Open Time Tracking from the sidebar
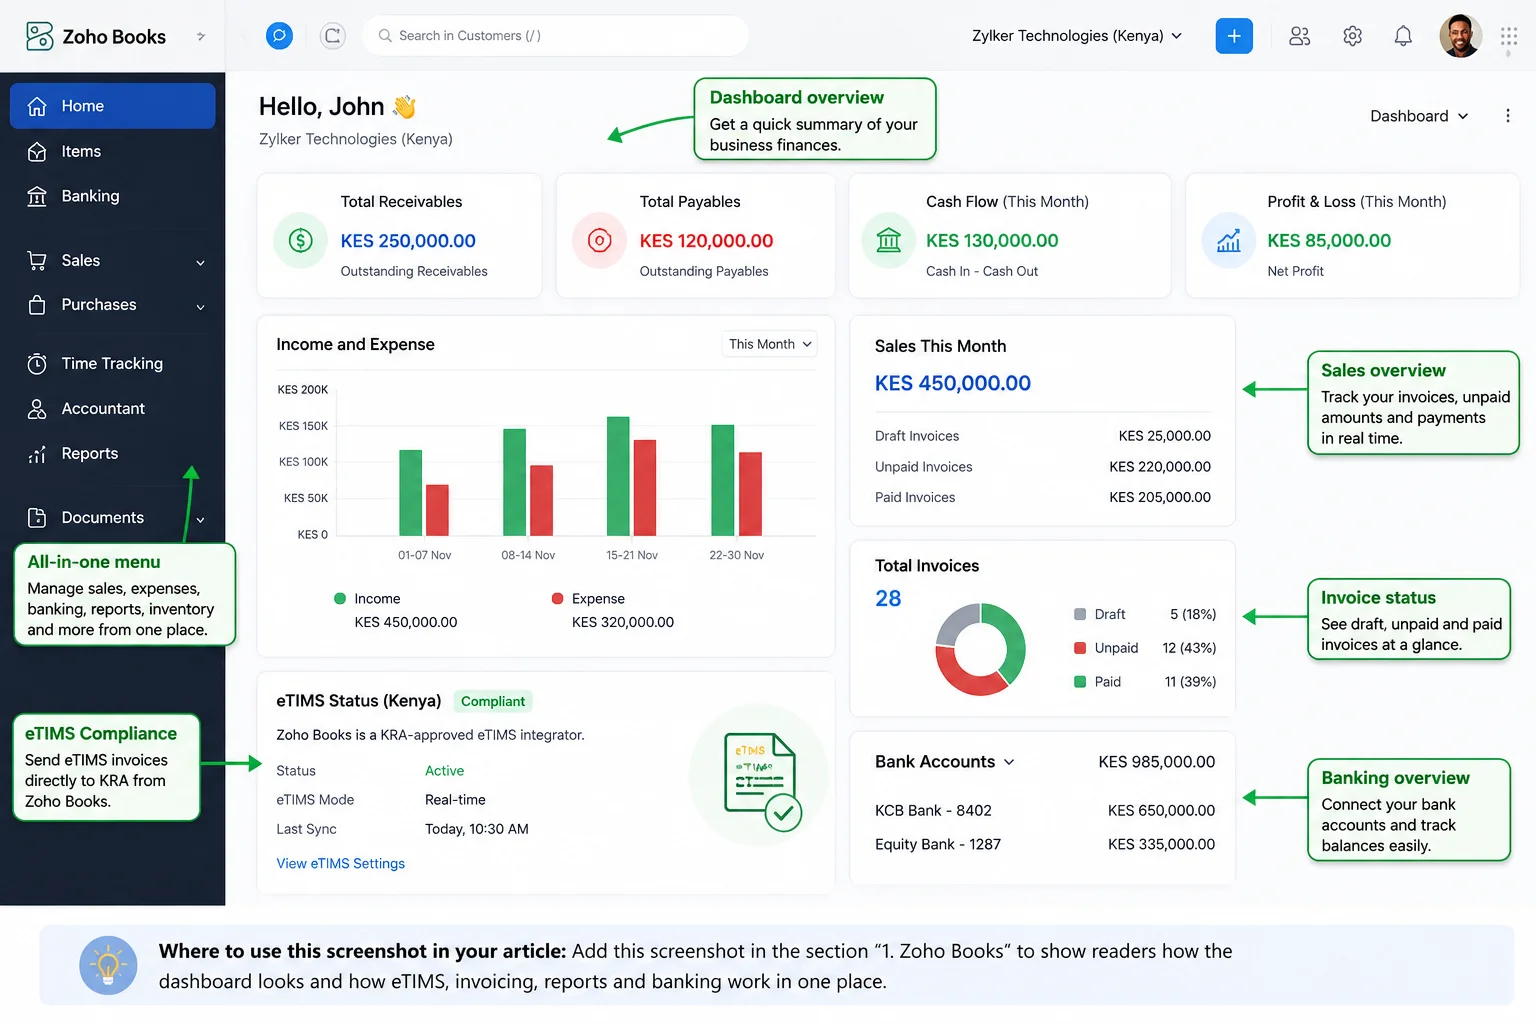Image resolution: width=1536 pixels, height=1024 pixels. click(112, 364)
